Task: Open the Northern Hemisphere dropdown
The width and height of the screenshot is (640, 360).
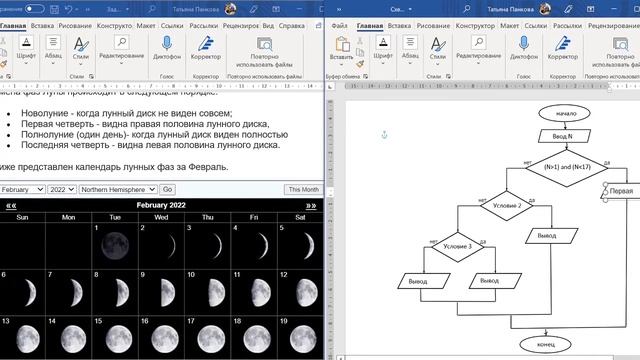Action: pyautogui.click(x=118, y=189)
